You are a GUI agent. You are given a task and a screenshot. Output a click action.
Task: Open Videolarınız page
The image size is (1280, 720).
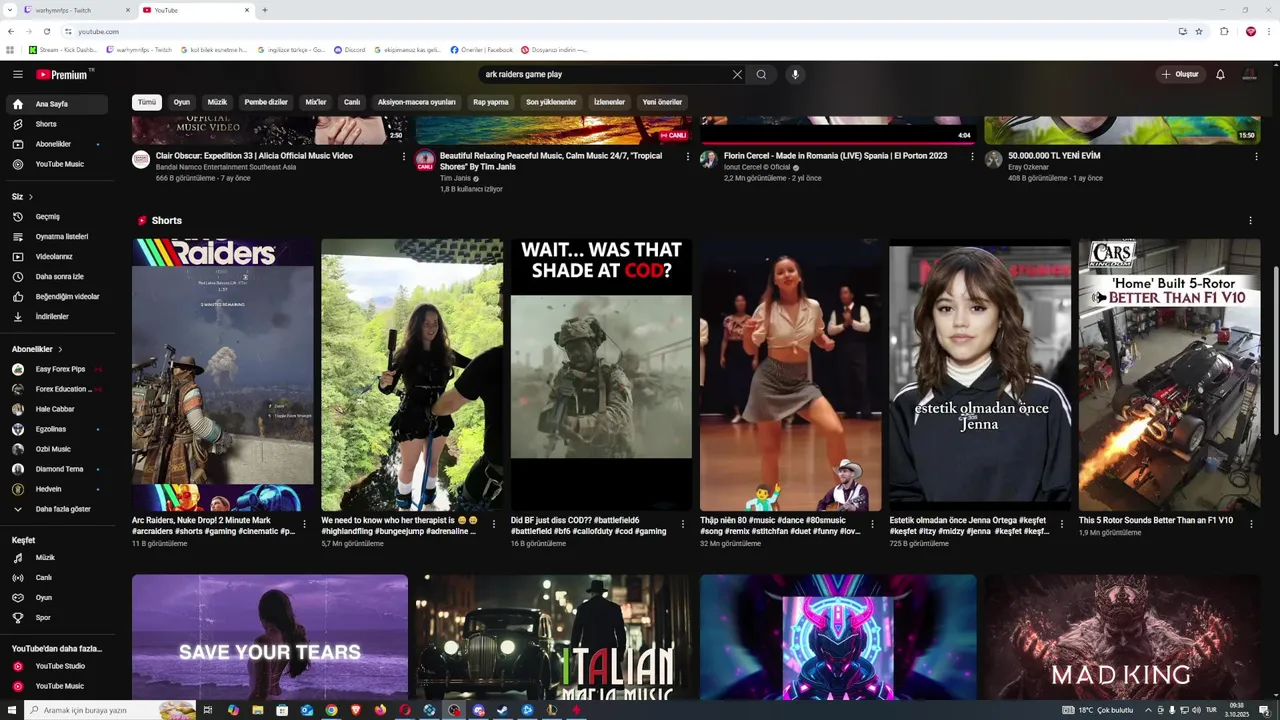coord(56,256)
